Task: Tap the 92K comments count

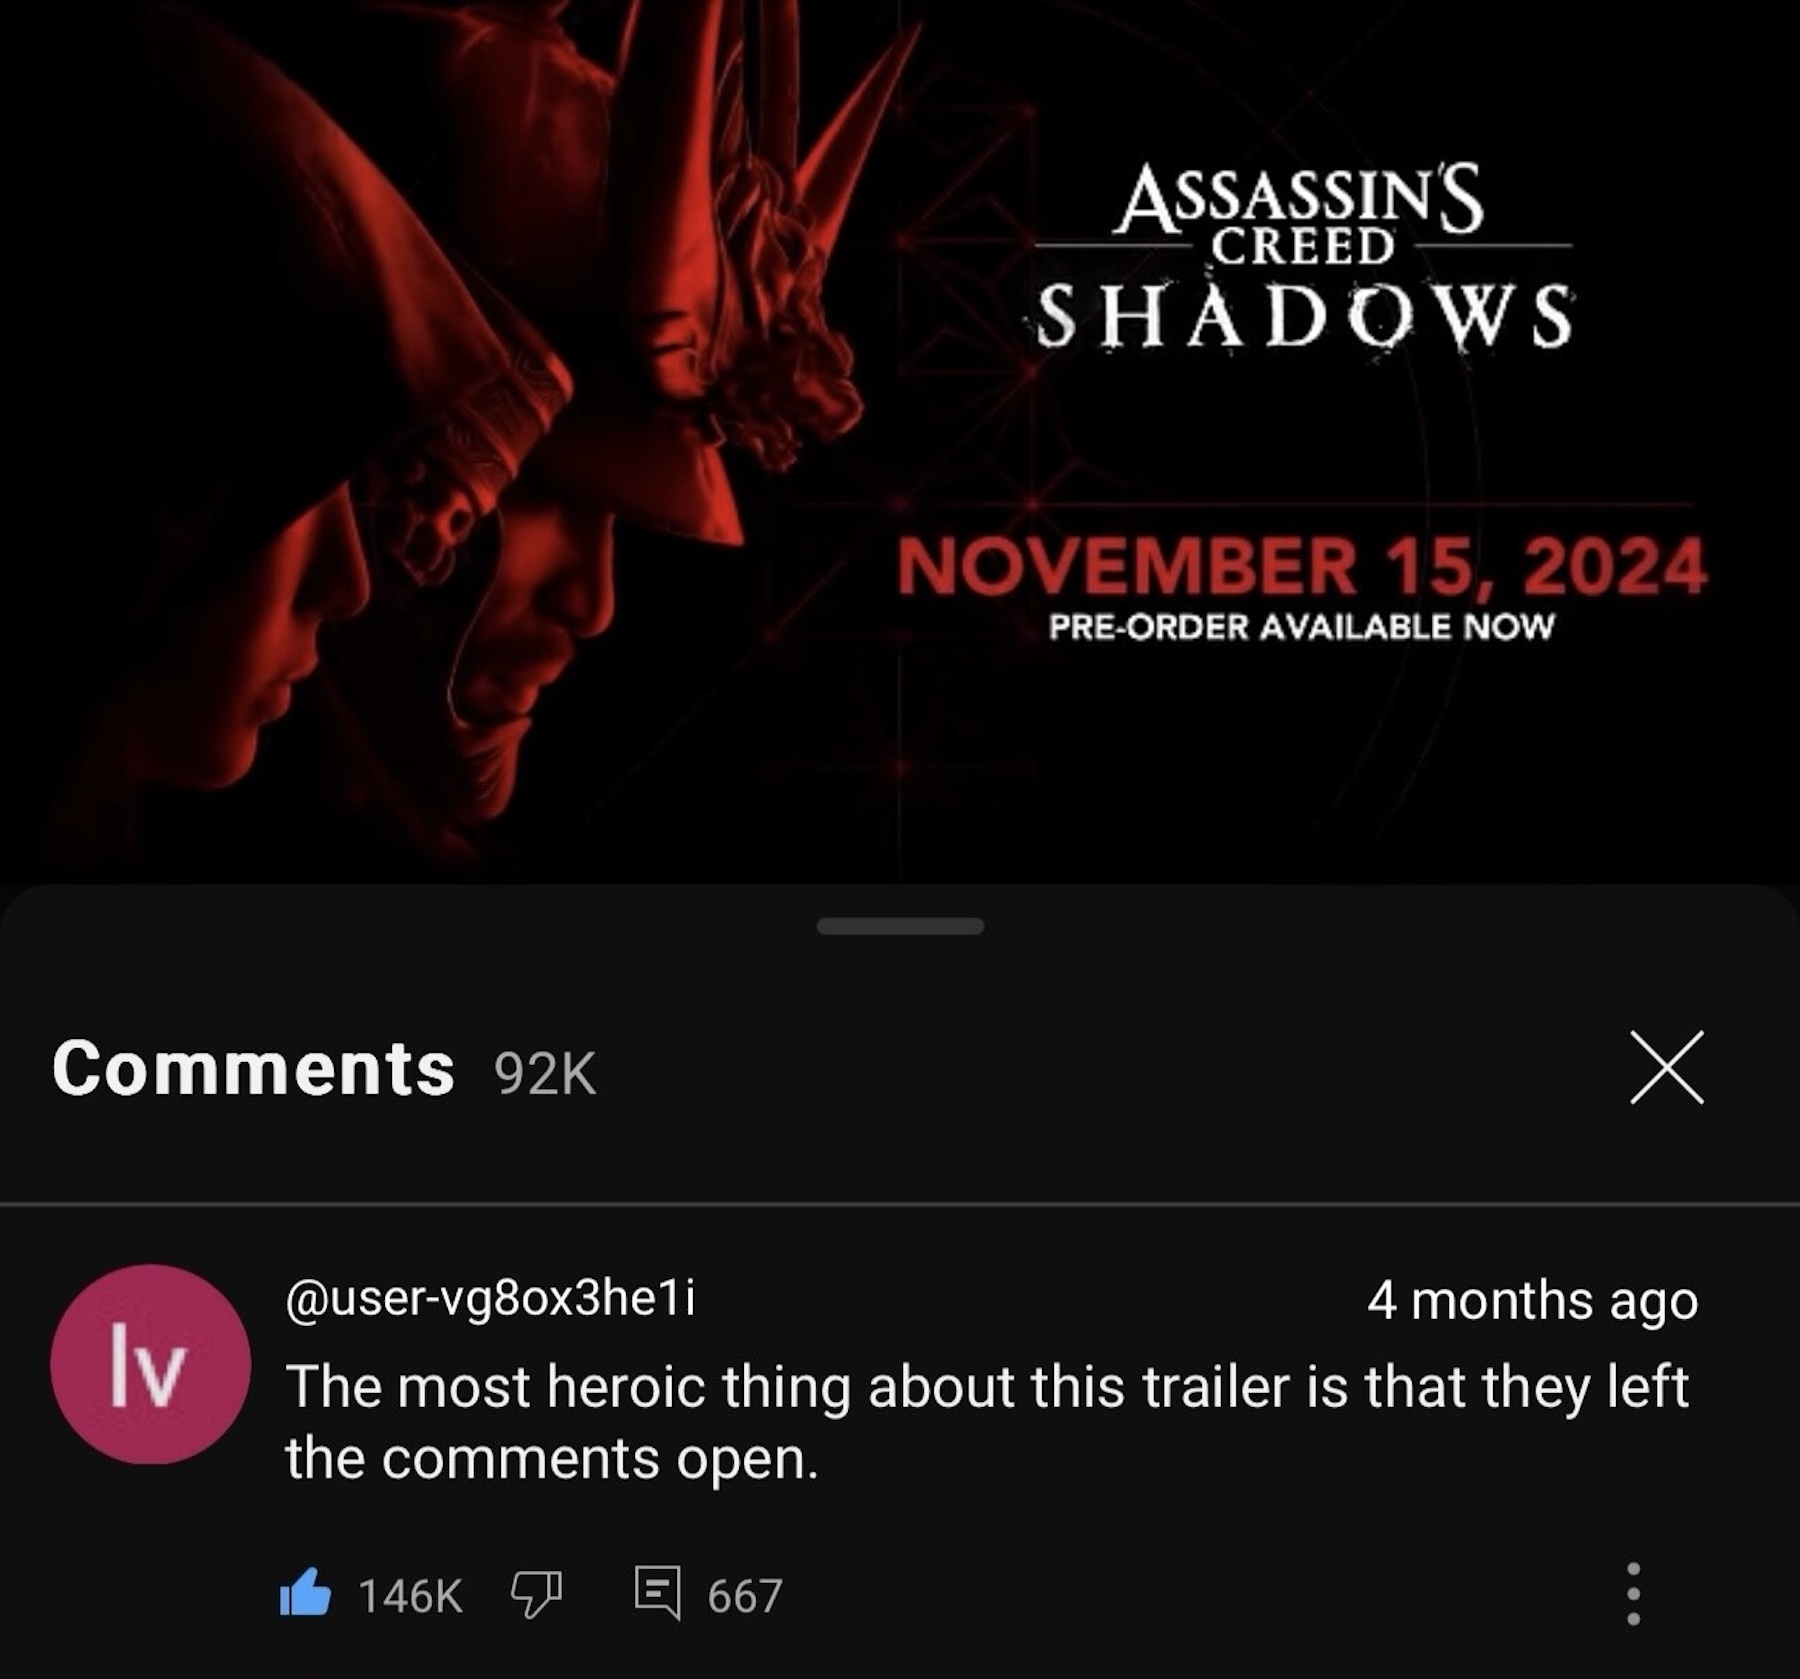Action: 546,1073
